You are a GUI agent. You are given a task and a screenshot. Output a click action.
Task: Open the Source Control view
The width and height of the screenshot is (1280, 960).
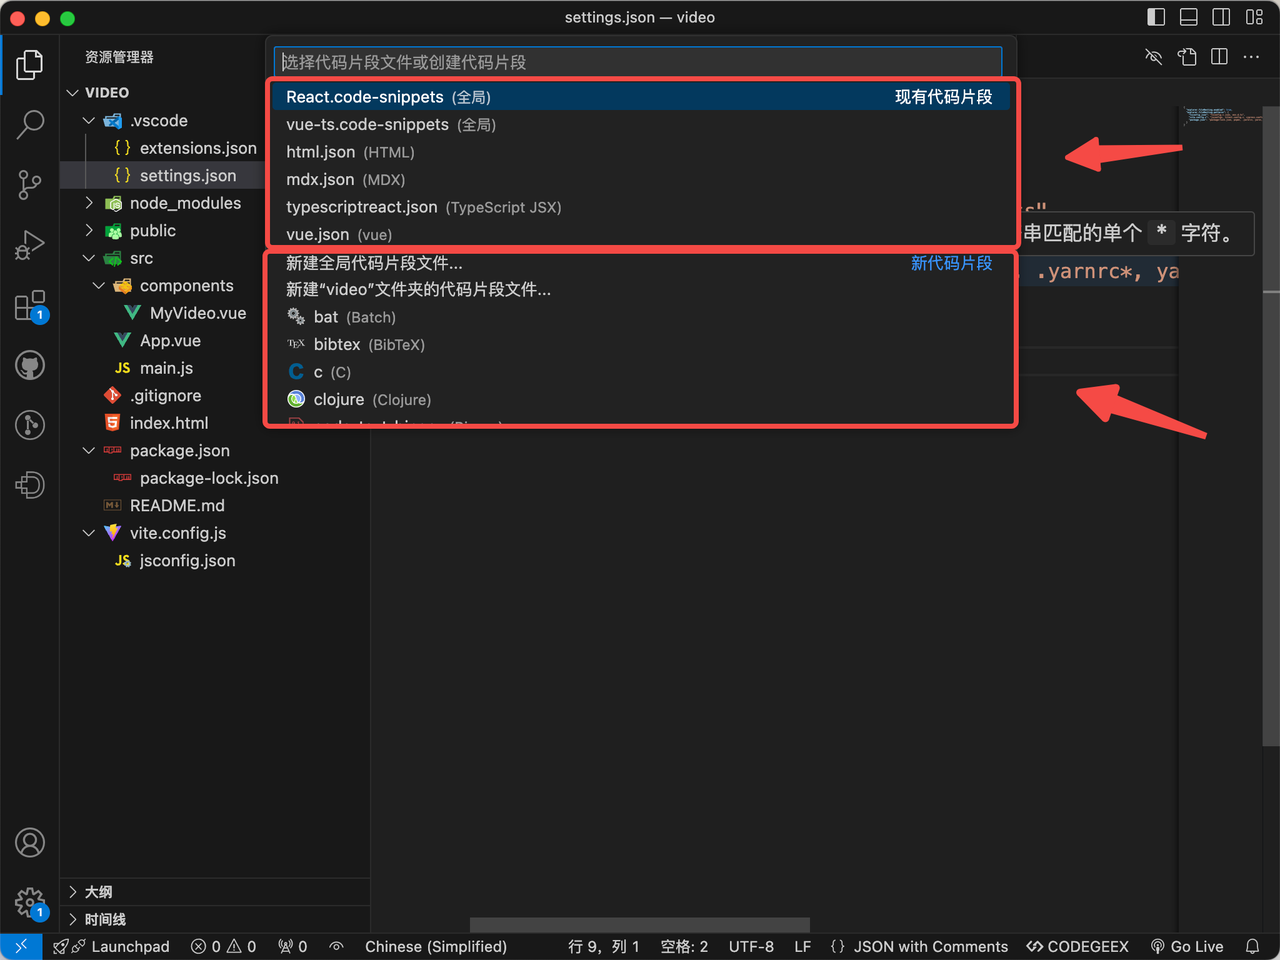point(30,185)
